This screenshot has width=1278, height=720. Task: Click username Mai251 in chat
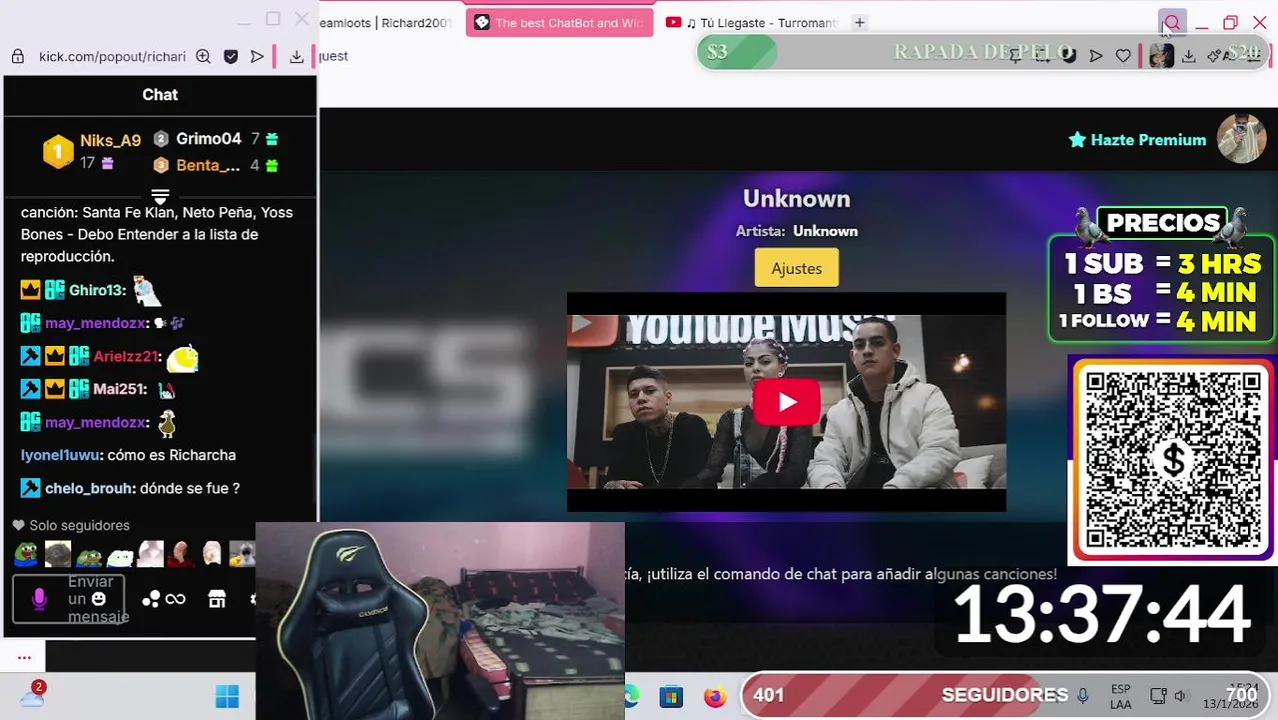[119, 389]
